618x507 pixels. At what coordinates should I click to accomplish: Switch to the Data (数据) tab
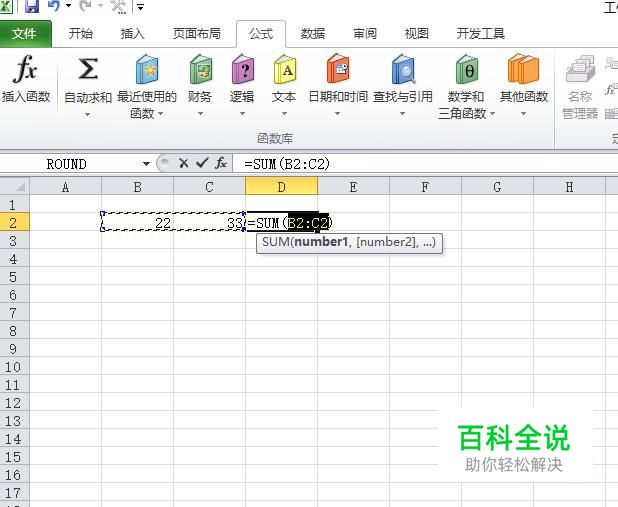pyautogui.click(x=313, y=34)
